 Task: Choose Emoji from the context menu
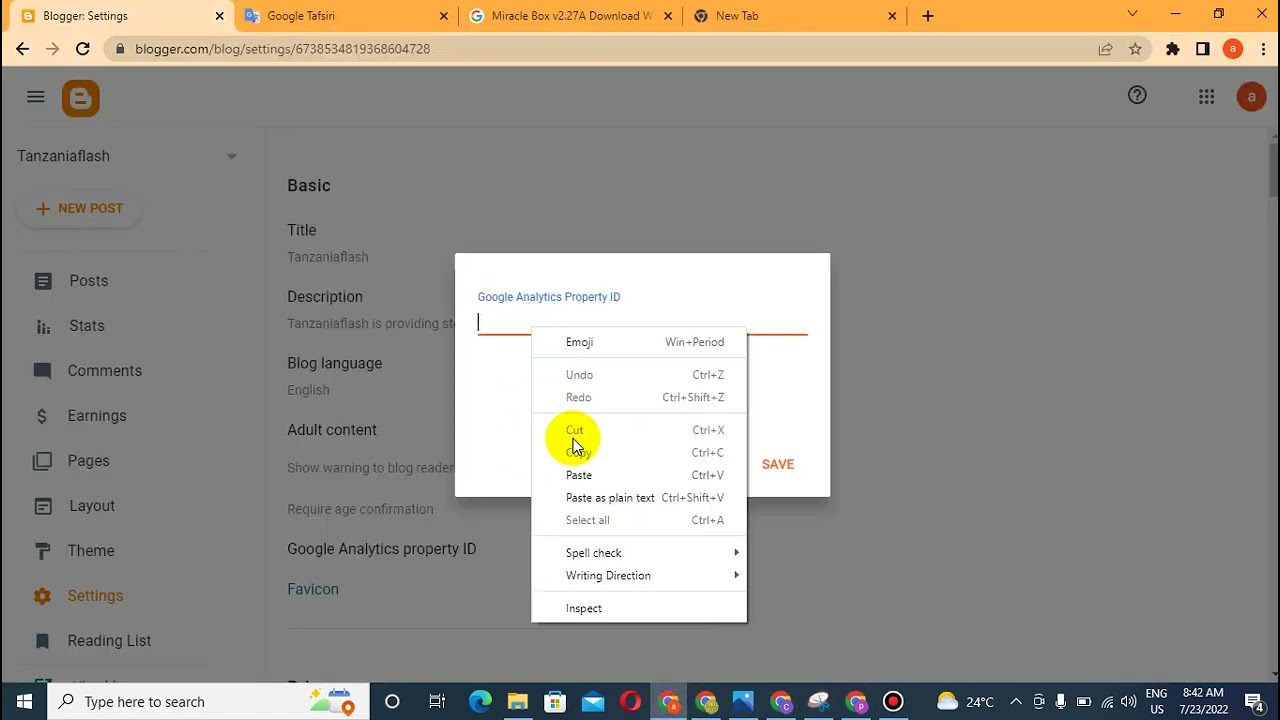(639, 342)
